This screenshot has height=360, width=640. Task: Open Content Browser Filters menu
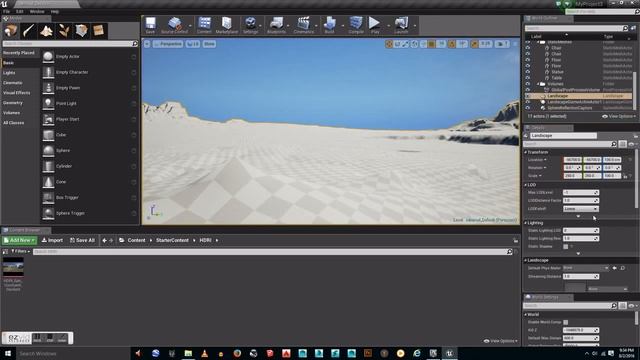20,251
